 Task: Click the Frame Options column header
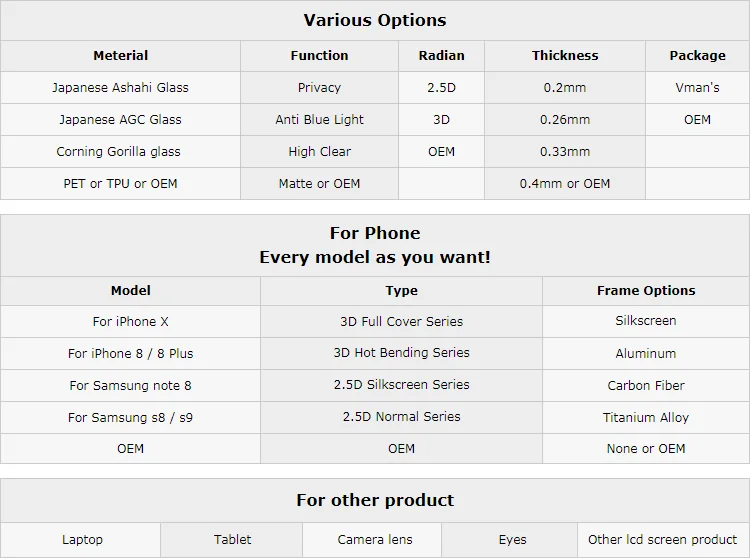click(x=646, y=291)
